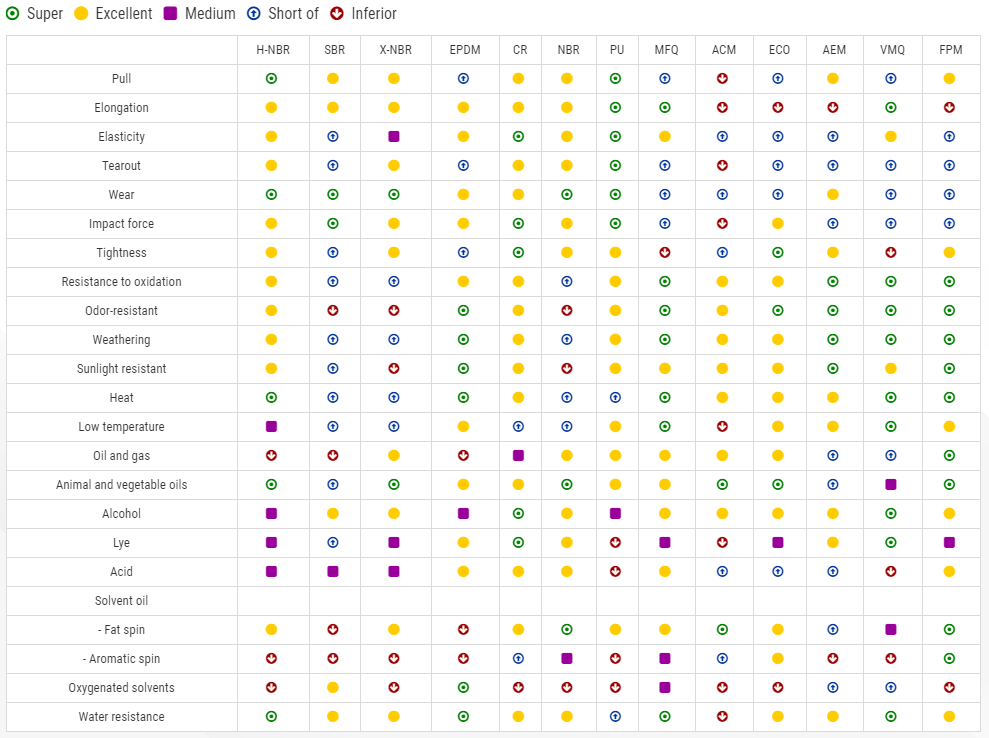Click the Oxygenated solvents row label
The image size is (989, 738).
121,688
